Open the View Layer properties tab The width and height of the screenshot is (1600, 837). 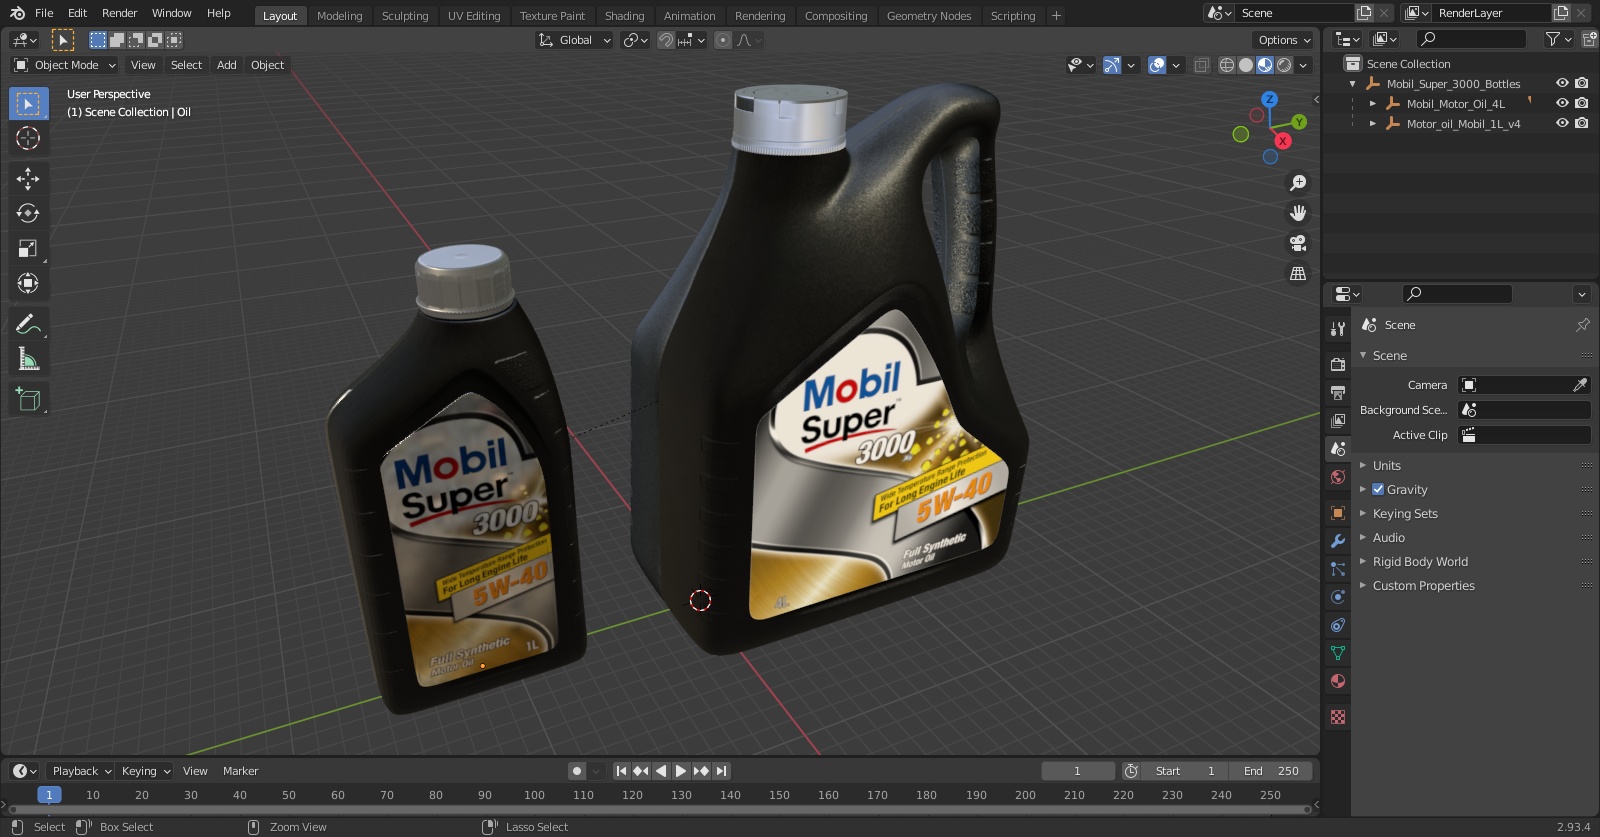[x=1338, y=420]
